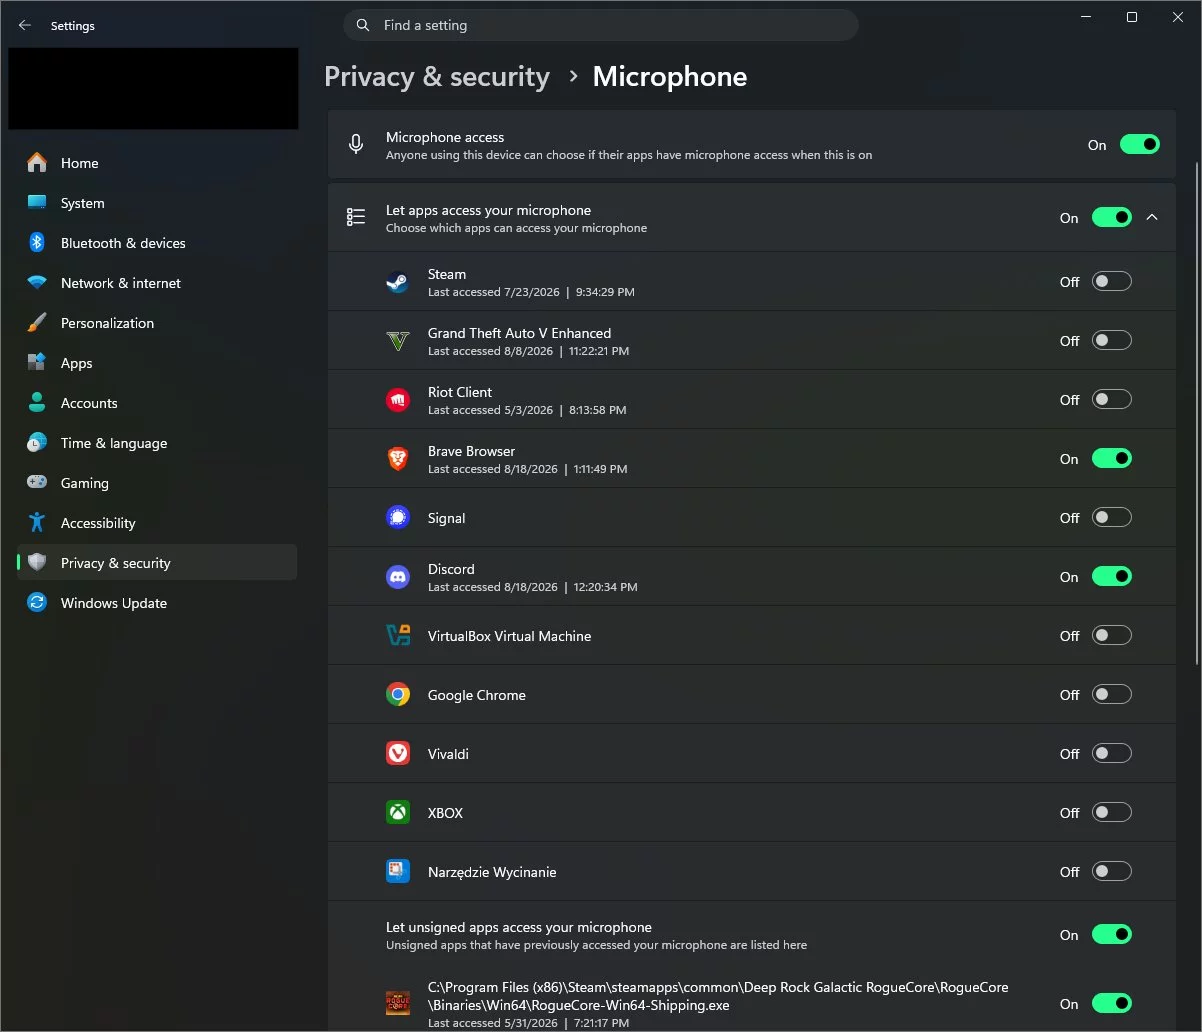Enable microphone for Steam
The height and width of the screenshot is (1032, 1202).
pos(1111,282)
